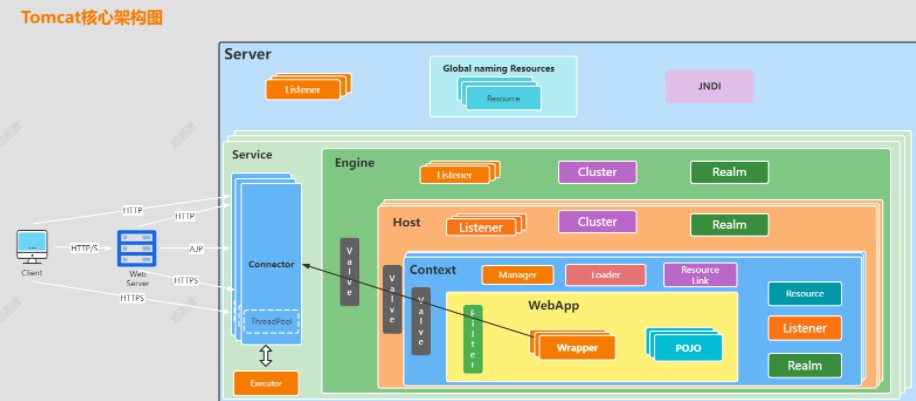This screenshot has width=916, height=401.
Task: Click the Cluster box in Engine row
Action: coord(597,172)
